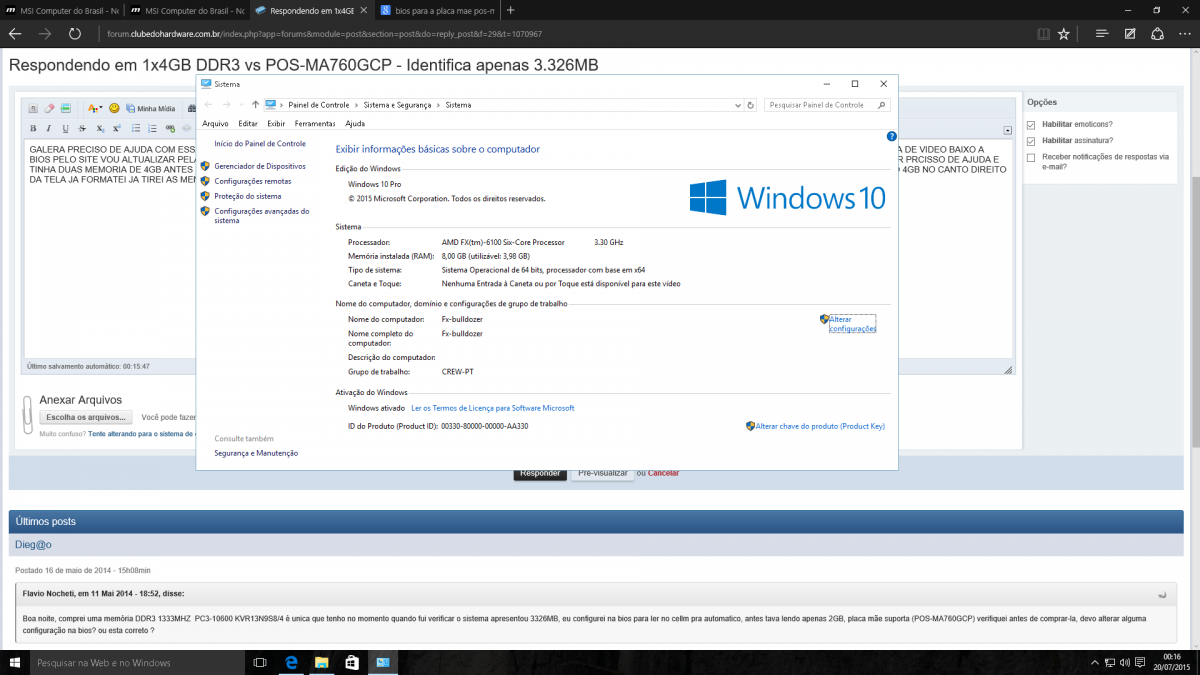Open the Ajuda menu
This screenshot has height=675, width=1200.
pyautogui.click(x=355, y=123)
